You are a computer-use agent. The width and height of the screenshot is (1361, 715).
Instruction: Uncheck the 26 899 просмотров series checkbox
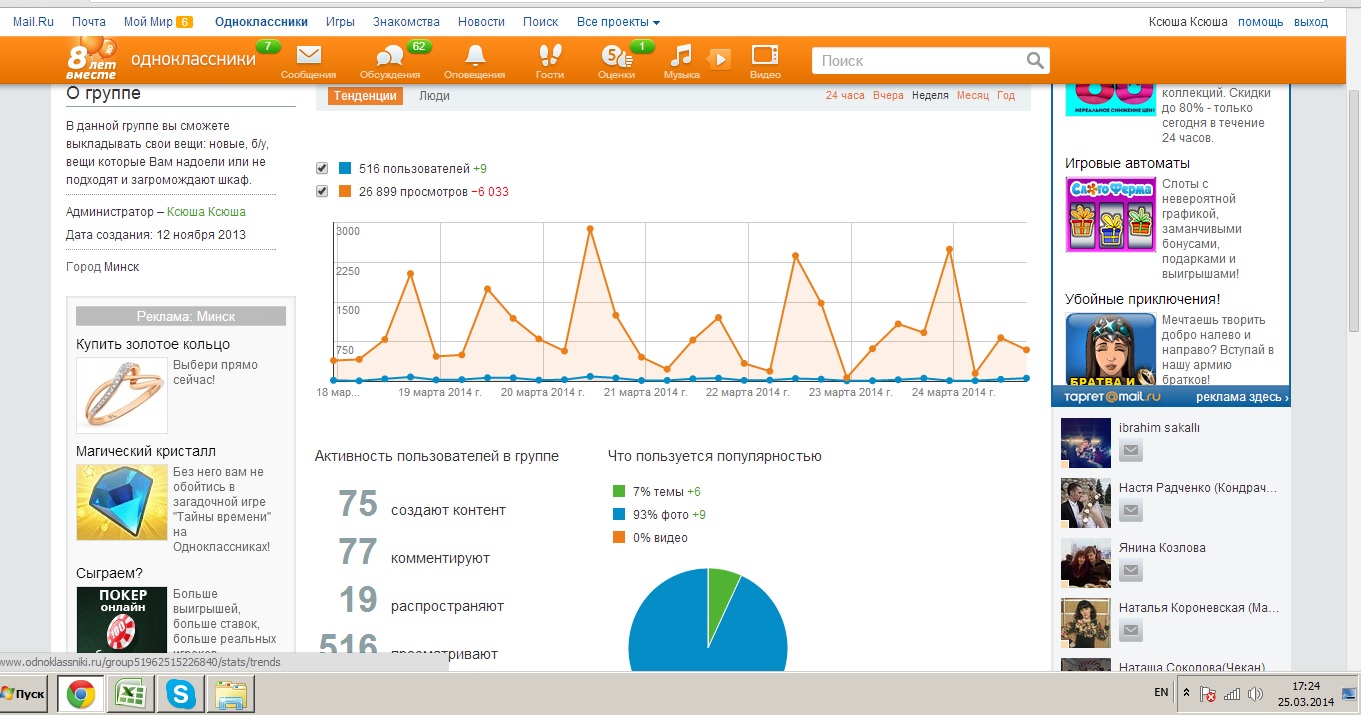pyautogui.click(x=322, y=191)
